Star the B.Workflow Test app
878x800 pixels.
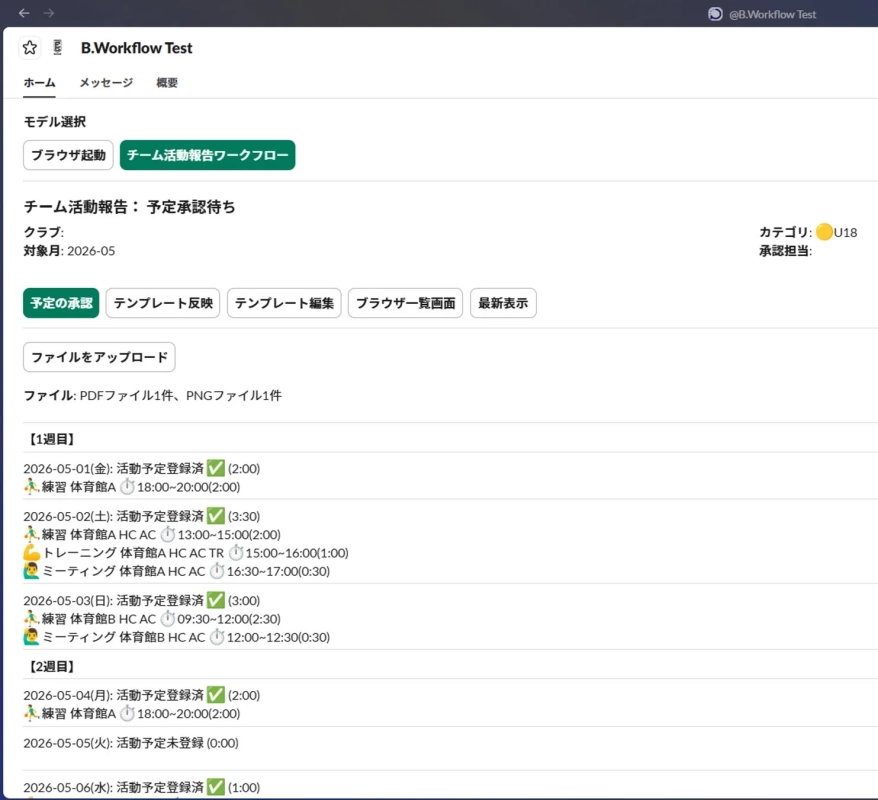click(29, 47)
